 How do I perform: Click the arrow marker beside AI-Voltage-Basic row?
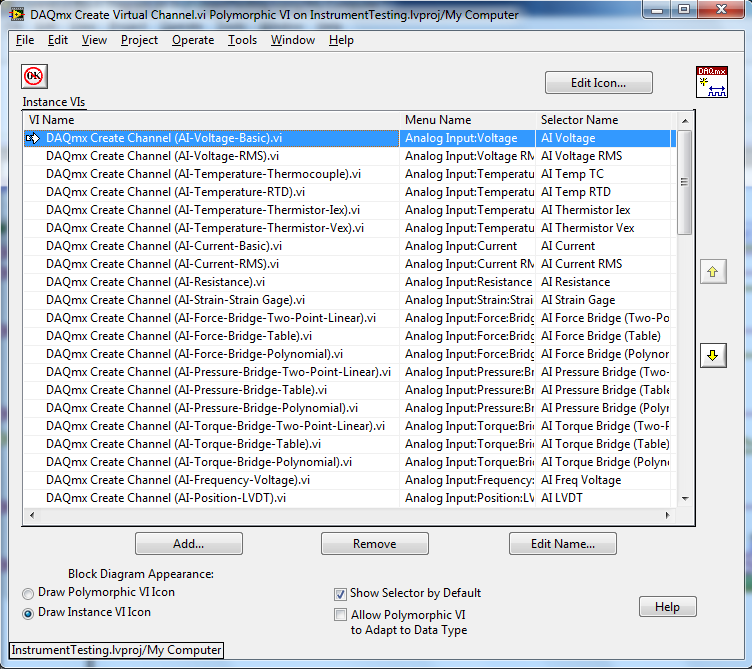33,139
